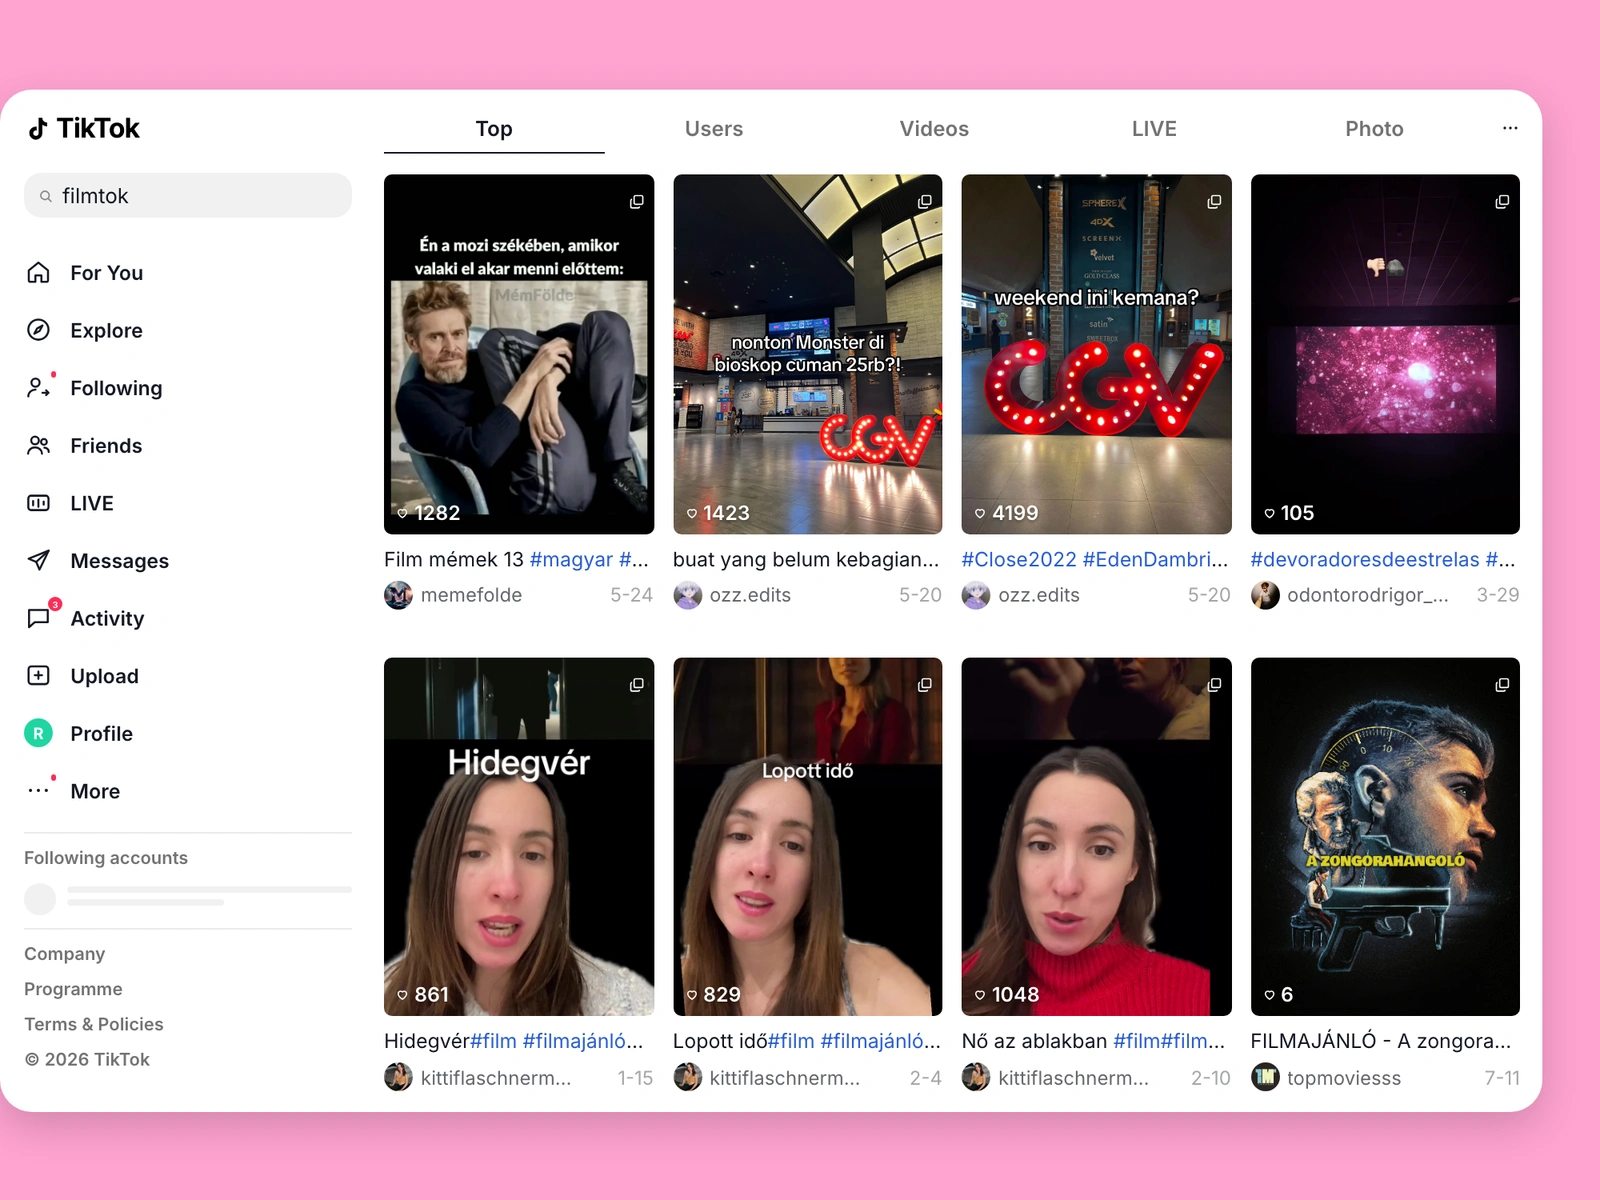
Task: Click the For You label
Action: click(x=107, y=273)
